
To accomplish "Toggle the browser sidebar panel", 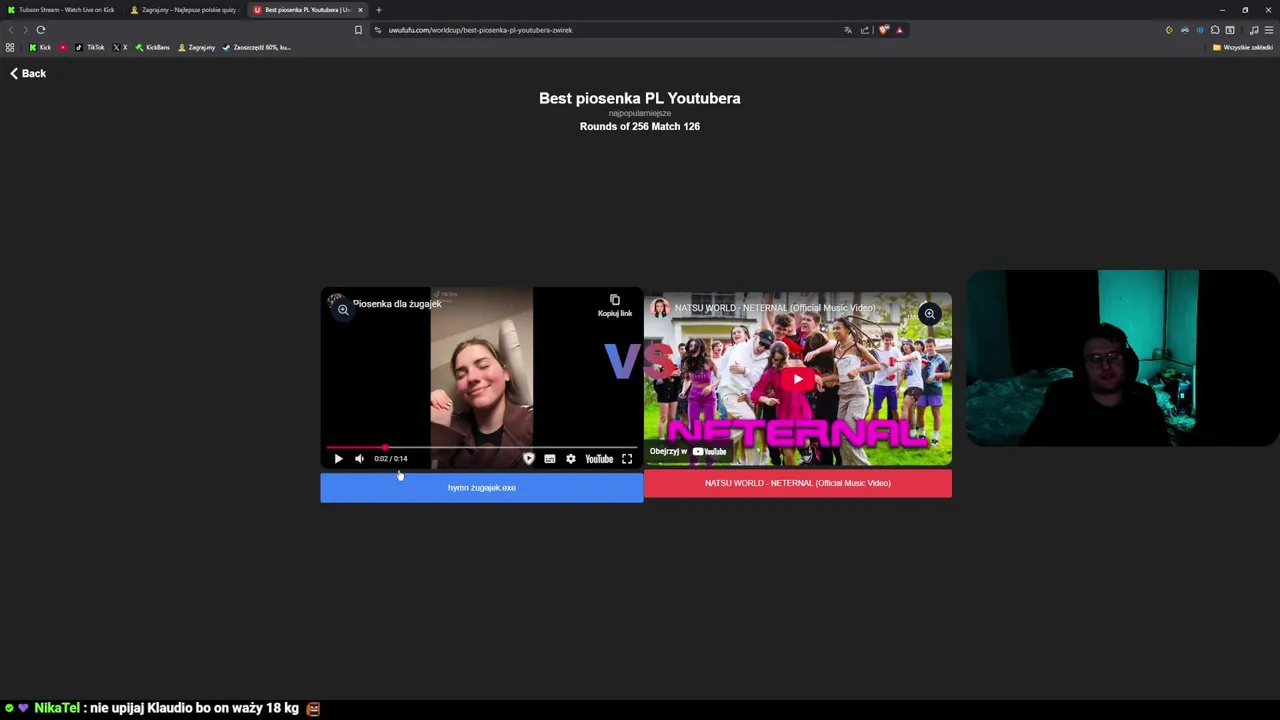I will tap(1230, 30).
